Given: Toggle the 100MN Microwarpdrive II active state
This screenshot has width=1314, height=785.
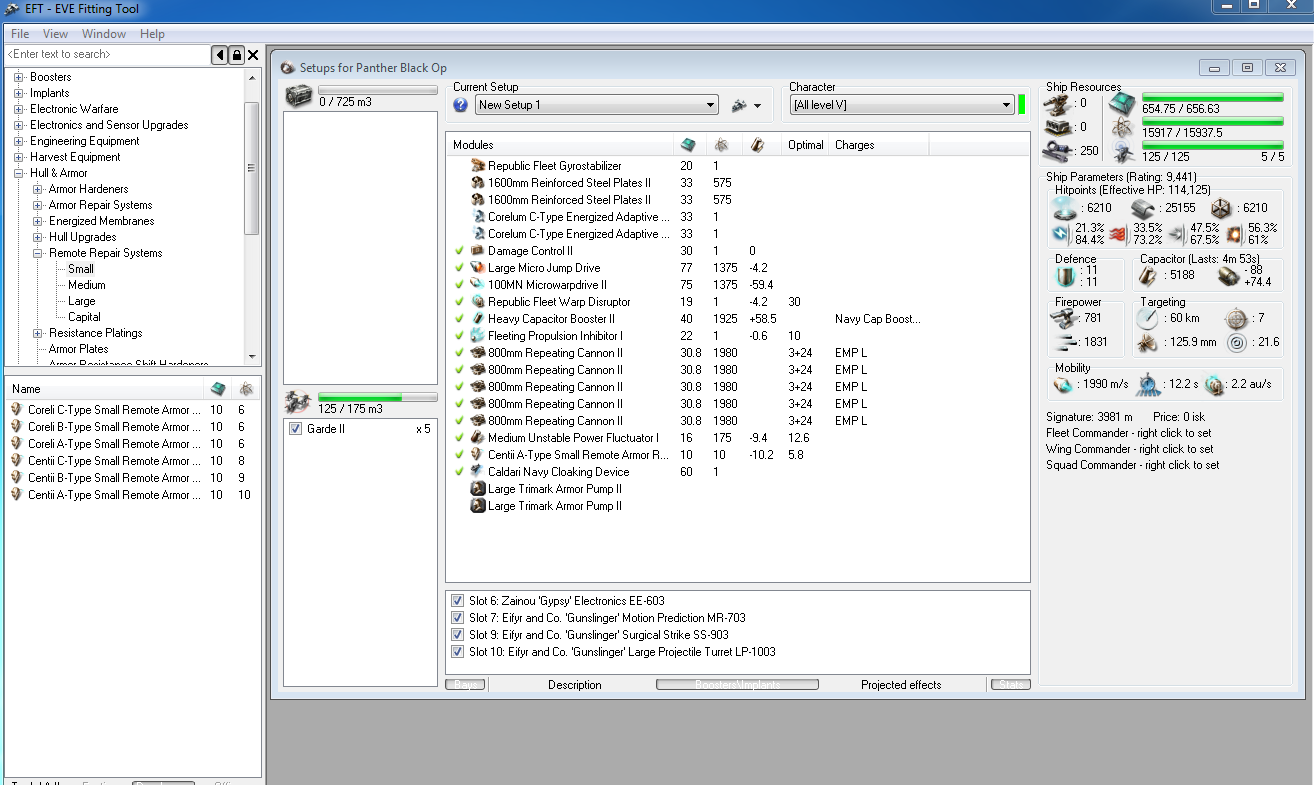Looking at the screenshot, I should [x=459, y=285].
